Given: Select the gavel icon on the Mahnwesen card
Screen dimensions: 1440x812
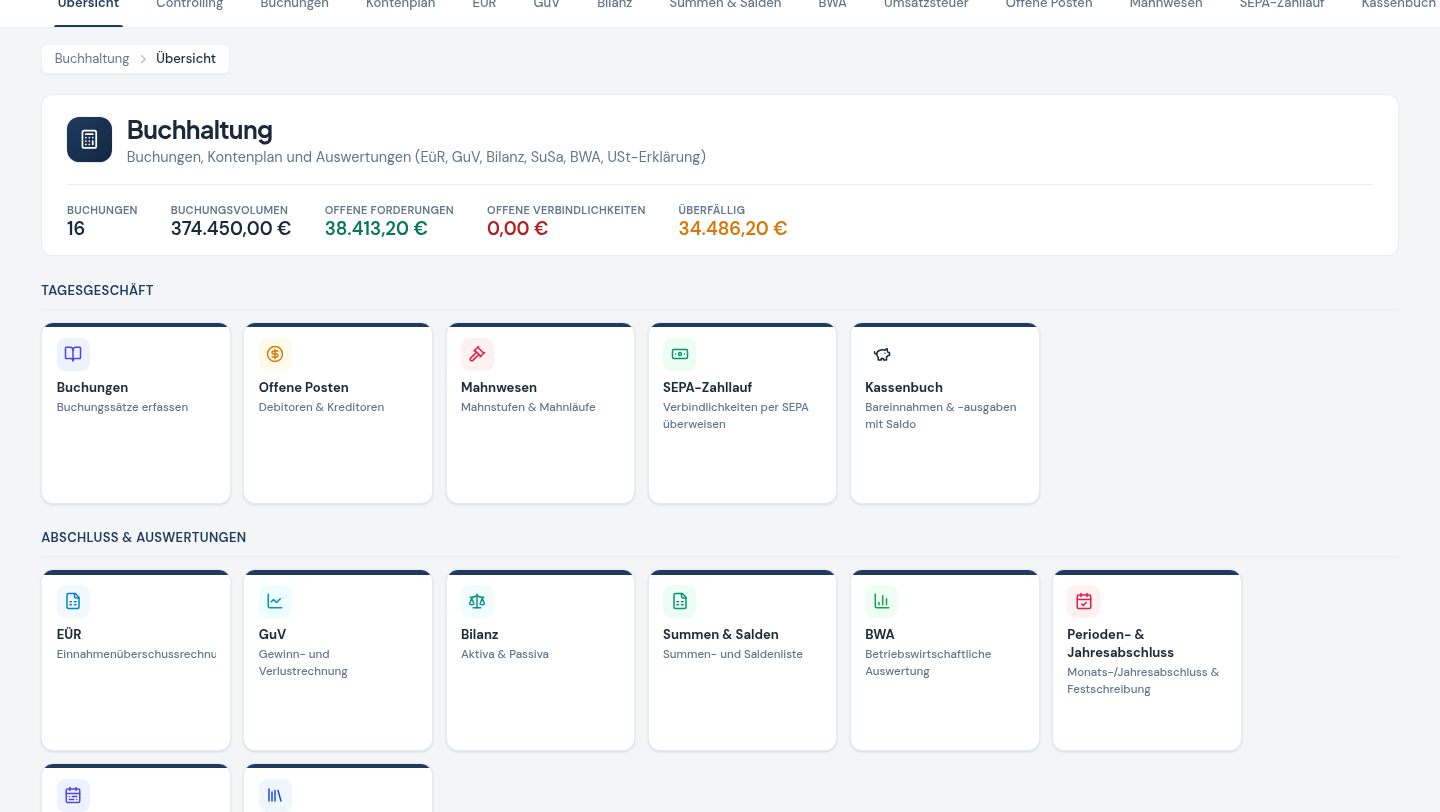Looking at the screenshot, I should pyautogui.click(x=477, y=354).
